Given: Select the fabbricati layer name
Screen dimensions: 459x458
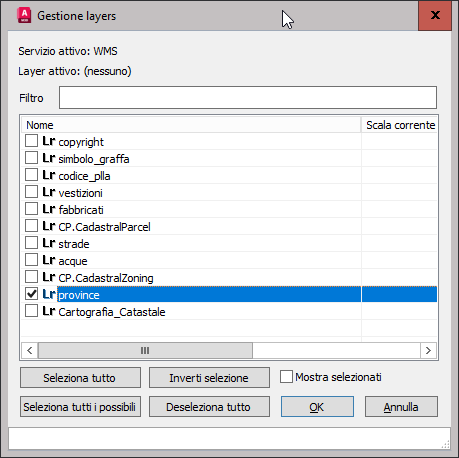Looking at the screenshot, I should (x=81, y=210).
